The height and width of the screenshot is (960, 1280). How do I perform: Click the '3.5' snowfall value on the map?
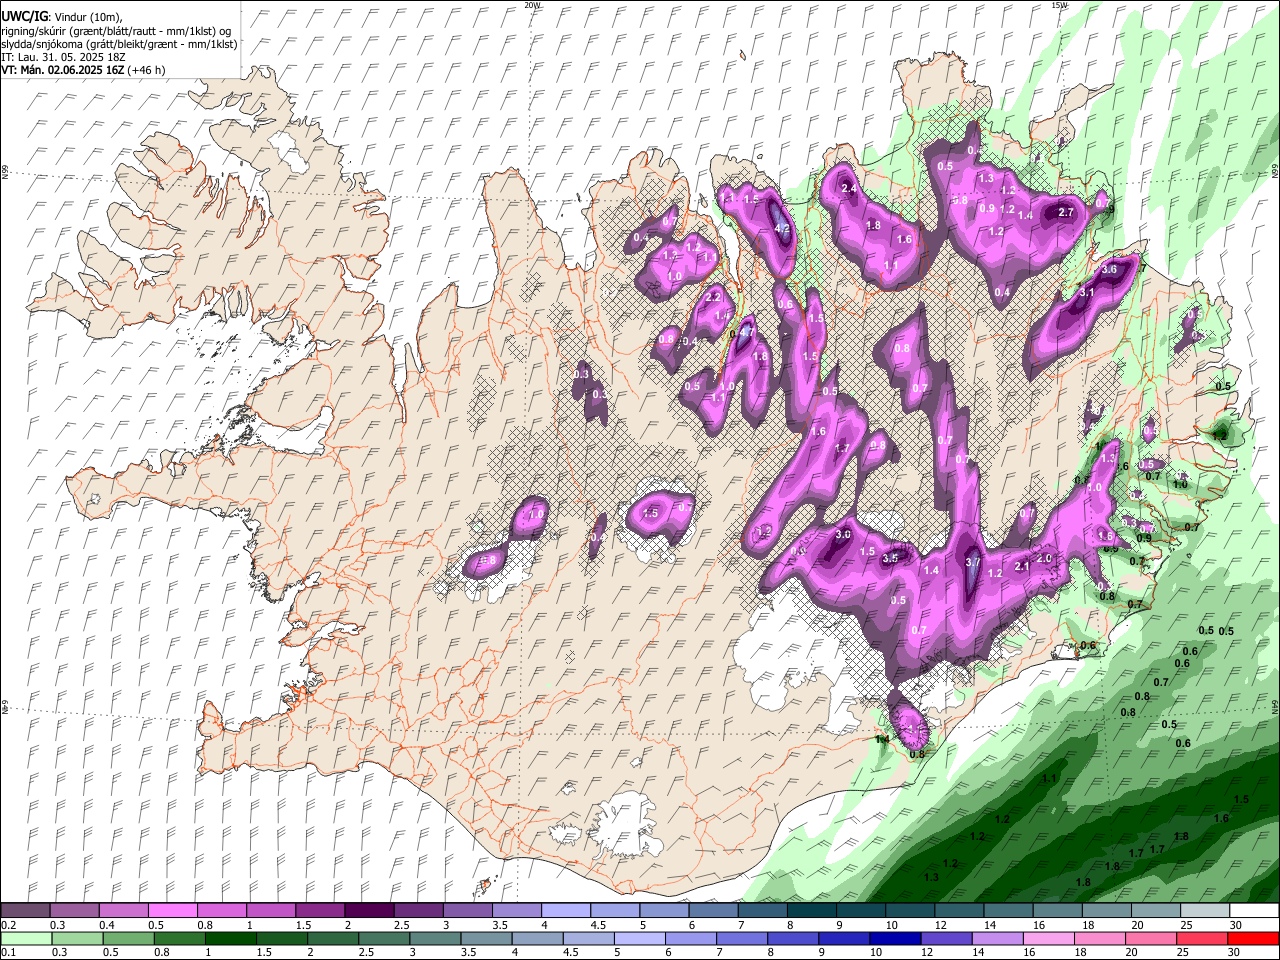[x=890, y=558]
